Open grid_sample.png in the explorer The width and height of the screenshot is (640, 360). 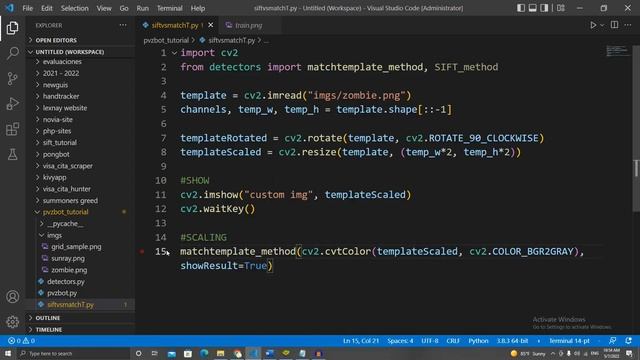click(x=76, y=247)
